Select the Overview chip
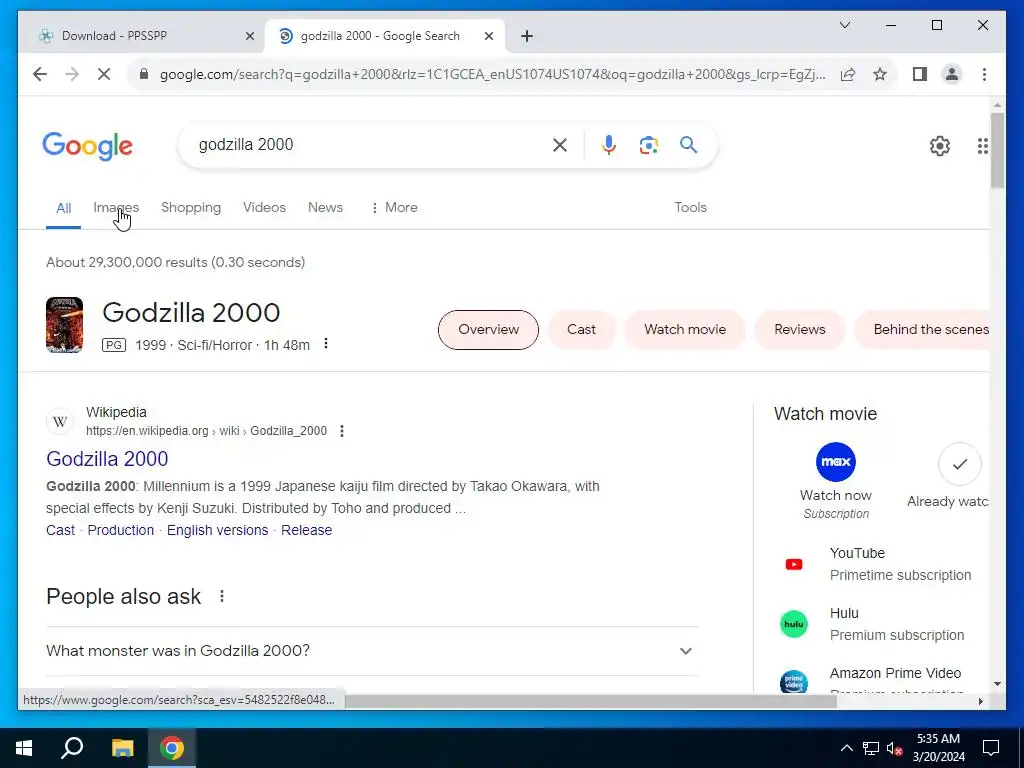The width and height of the screenshot is (1024, 768). pos(488,330)
